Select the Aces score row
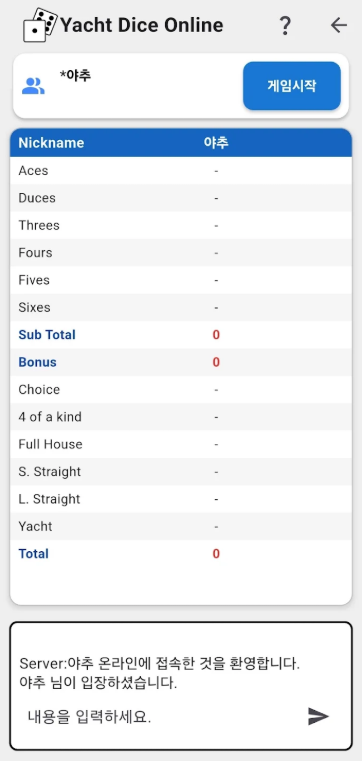The image size is (362, 761). pos(181,171)
